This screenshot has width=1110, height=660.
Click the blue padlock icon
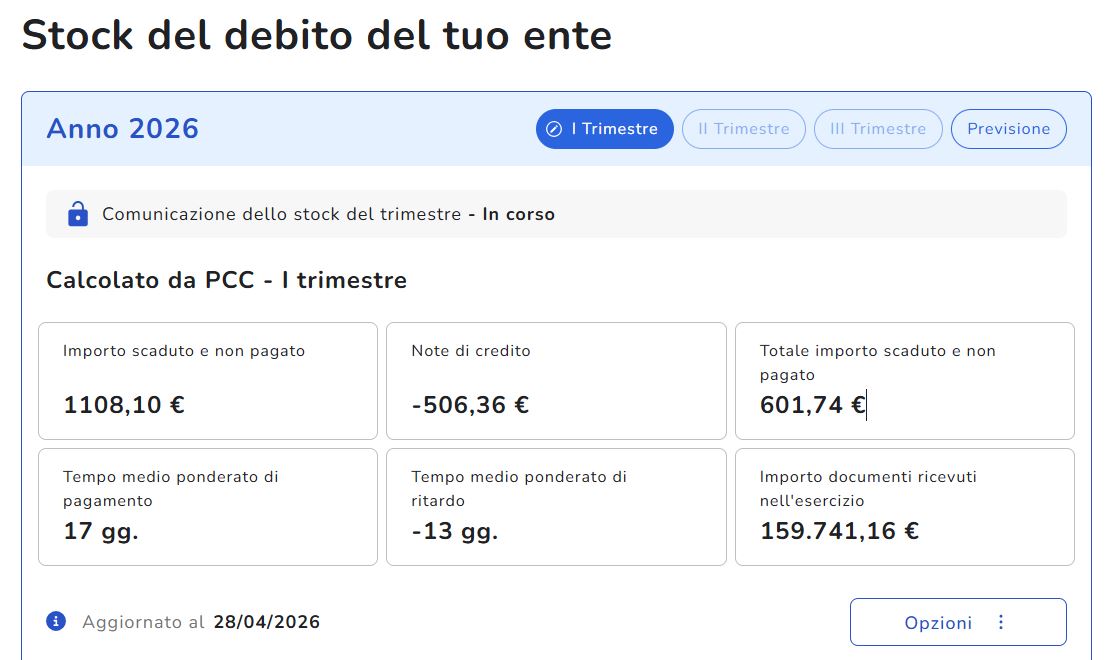78,213
